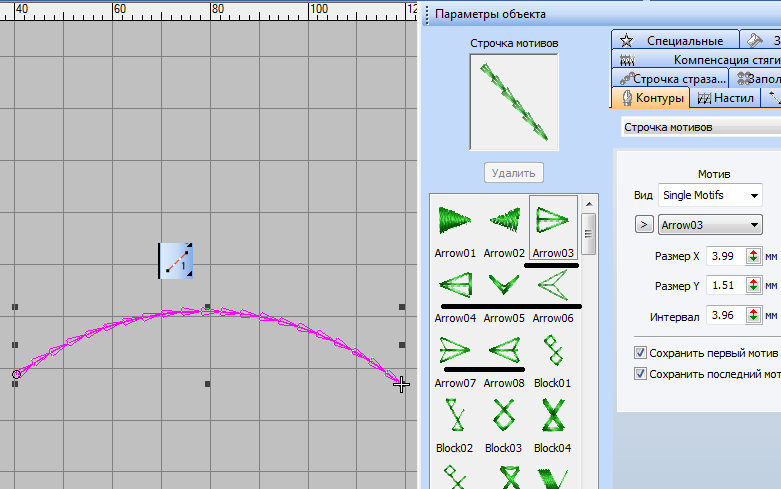Open the 'Строчка мотивов' stitch type dropdown
Screen dimensions: 781x489
(698, 127)
